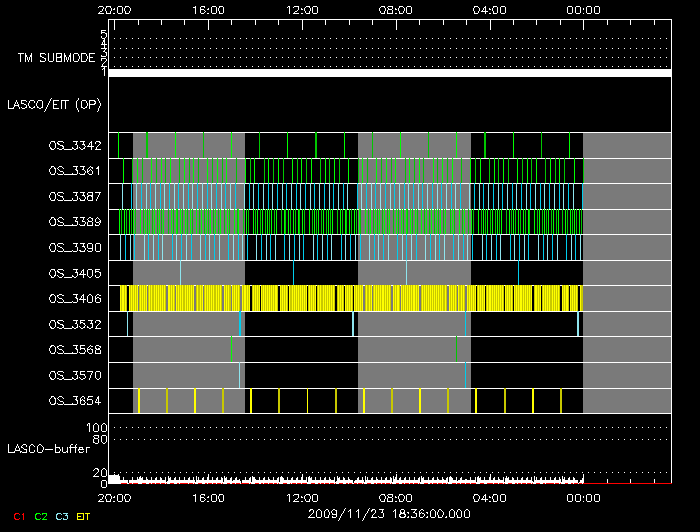Click the 00:00 tick on top axis

click(583, 9)
